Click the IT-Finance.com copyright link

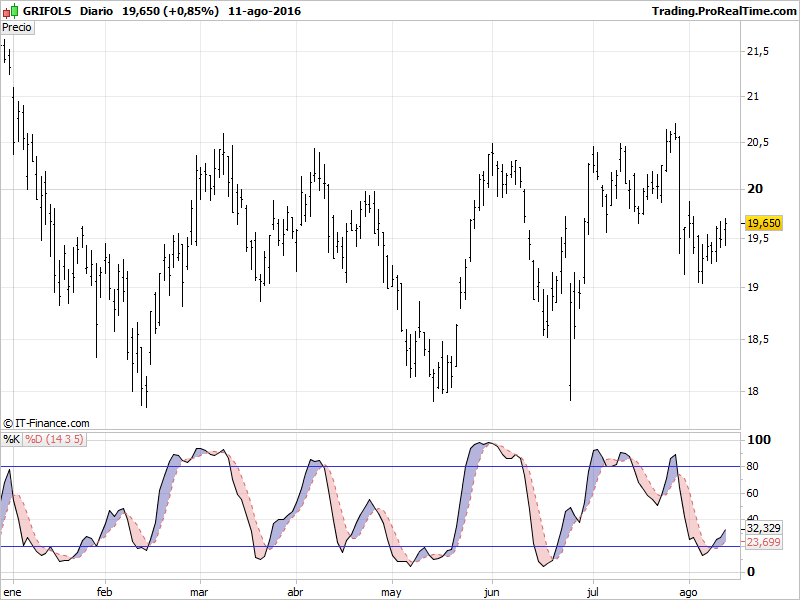tap(47, 424)
